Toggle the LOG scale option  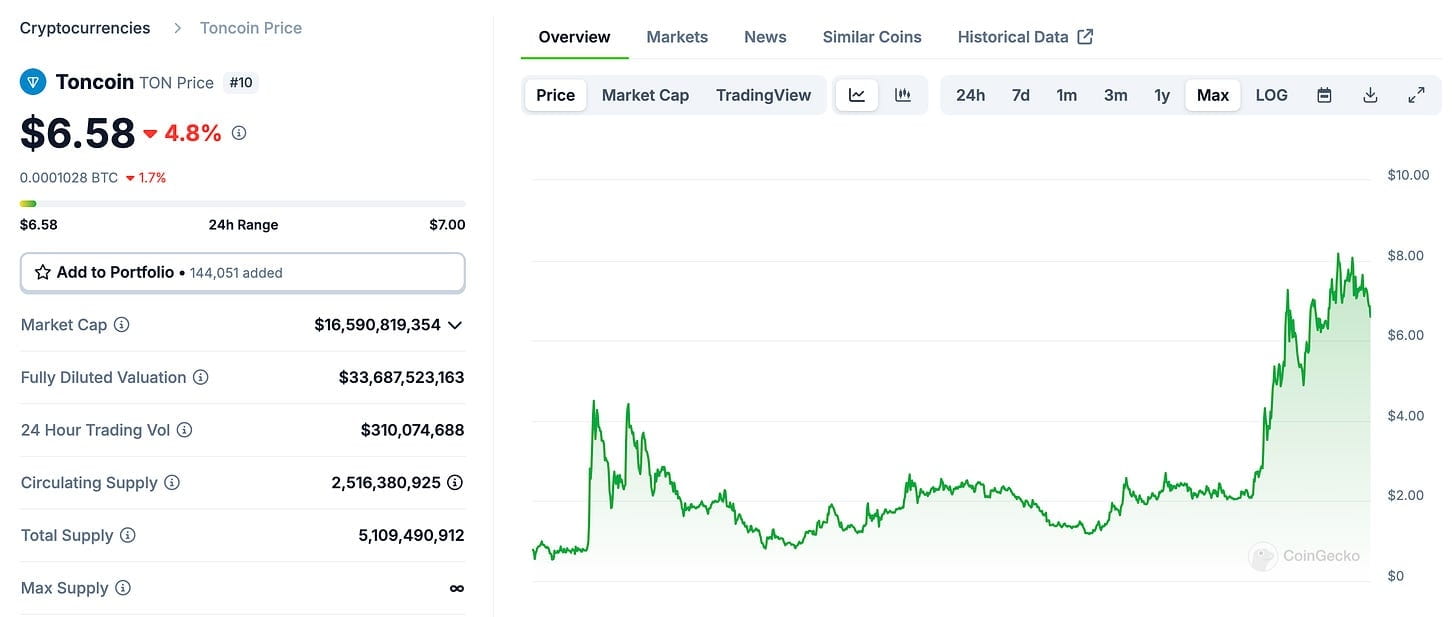click(x=1271, y=95)
